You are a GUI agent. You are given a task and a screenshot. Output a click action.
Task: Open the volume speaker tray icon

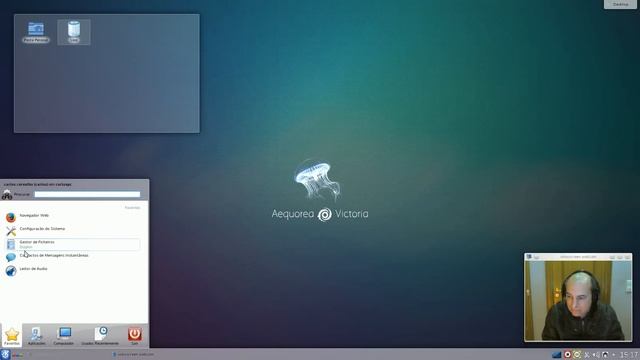coord(596,355)
